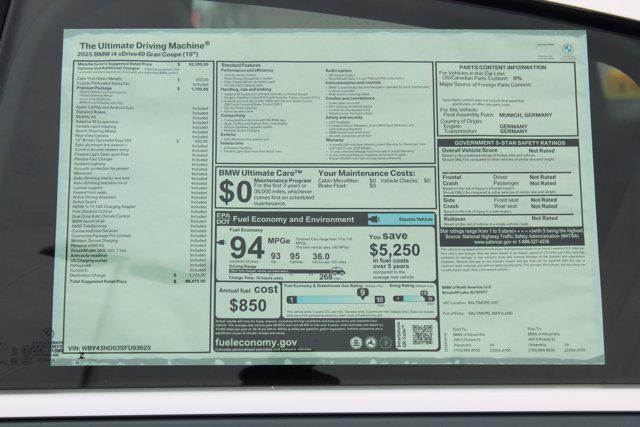Click the EPA DOT badge on the fuel header
640x427 pixels.
point(223,219)
